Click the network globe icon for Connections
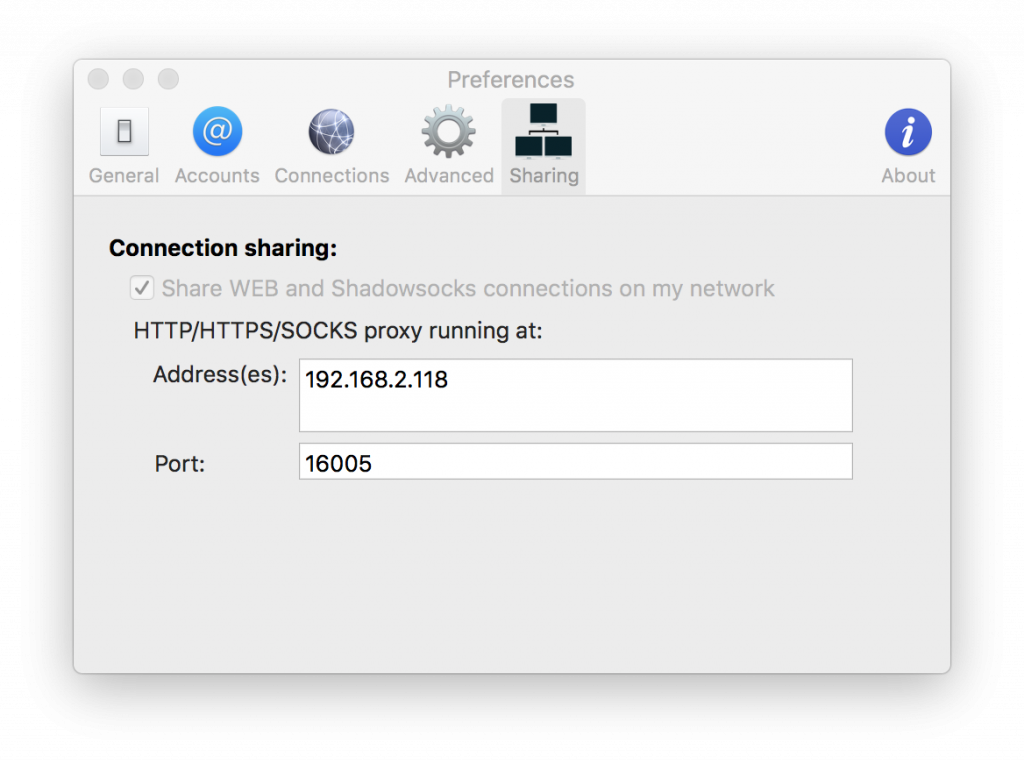The width and height of the screenshot is (1024, 761). [331, 130]
